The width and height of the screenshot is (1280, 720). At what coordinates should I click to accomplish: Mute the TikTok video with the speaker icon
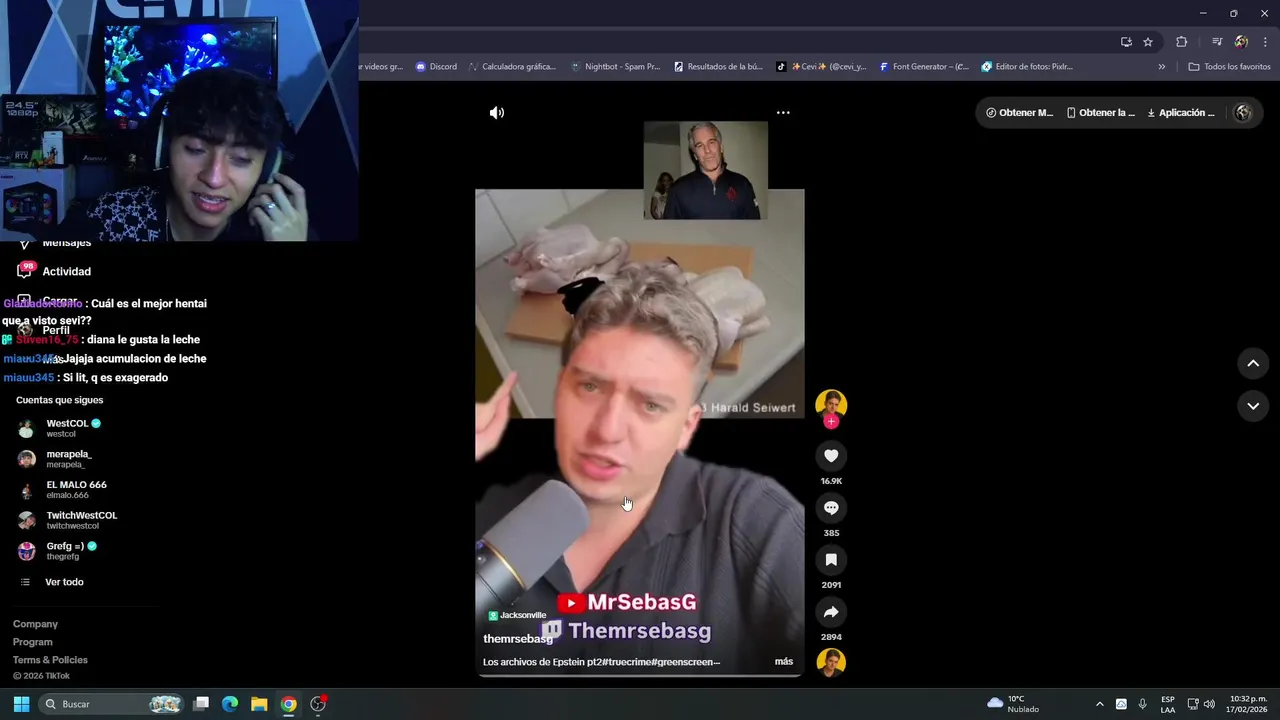496,113
